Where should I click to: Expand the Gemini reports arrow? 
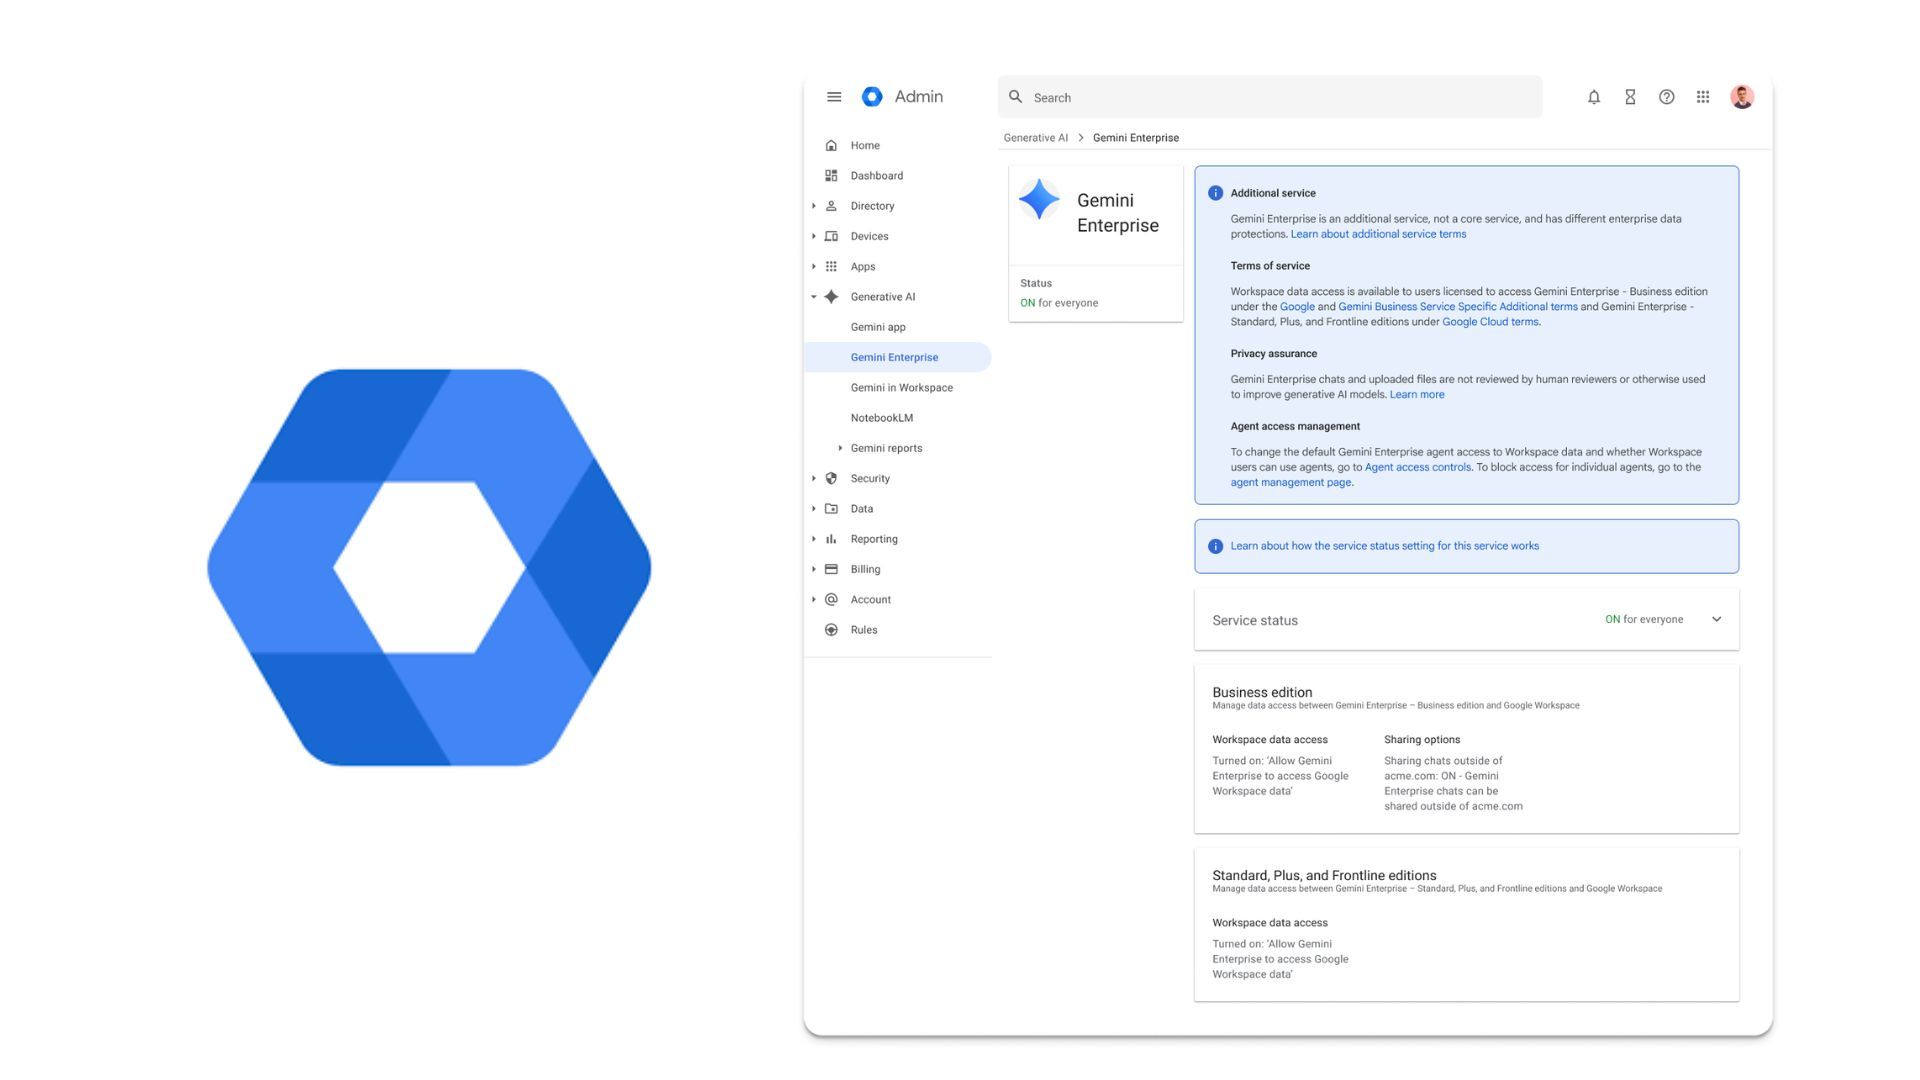coord(840,448)
